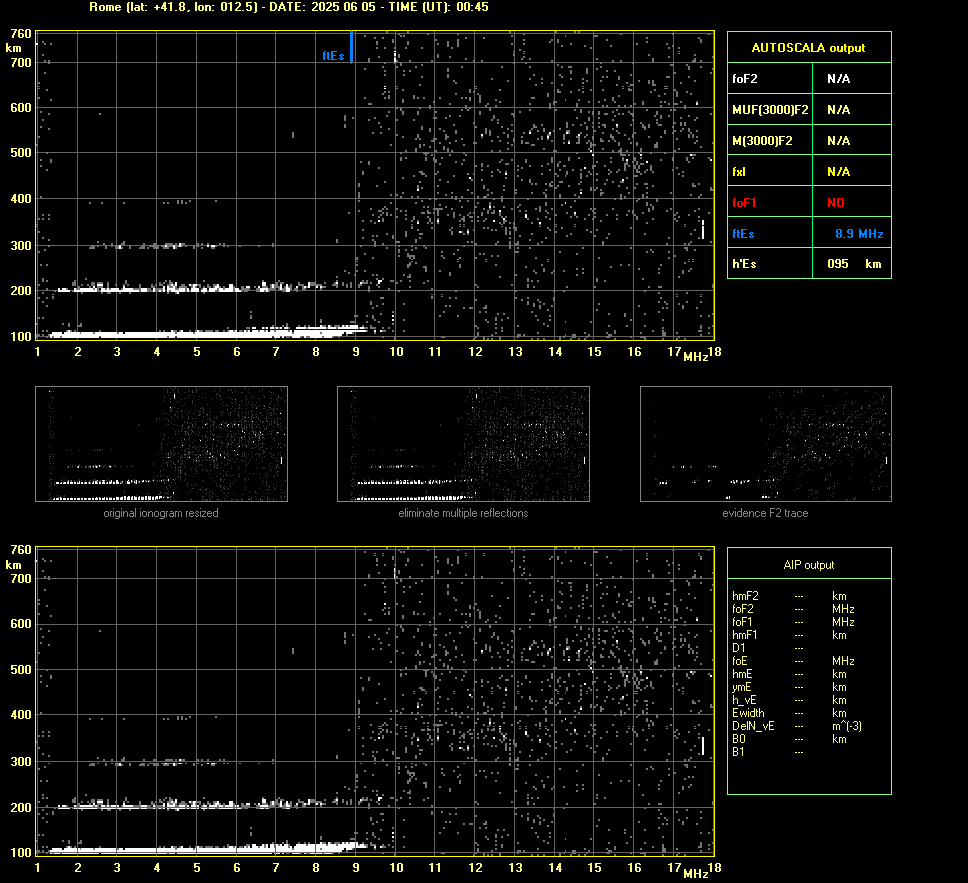
Task: Open the evidence F2 trace thumbnail
Action: [x=766, y=444]
